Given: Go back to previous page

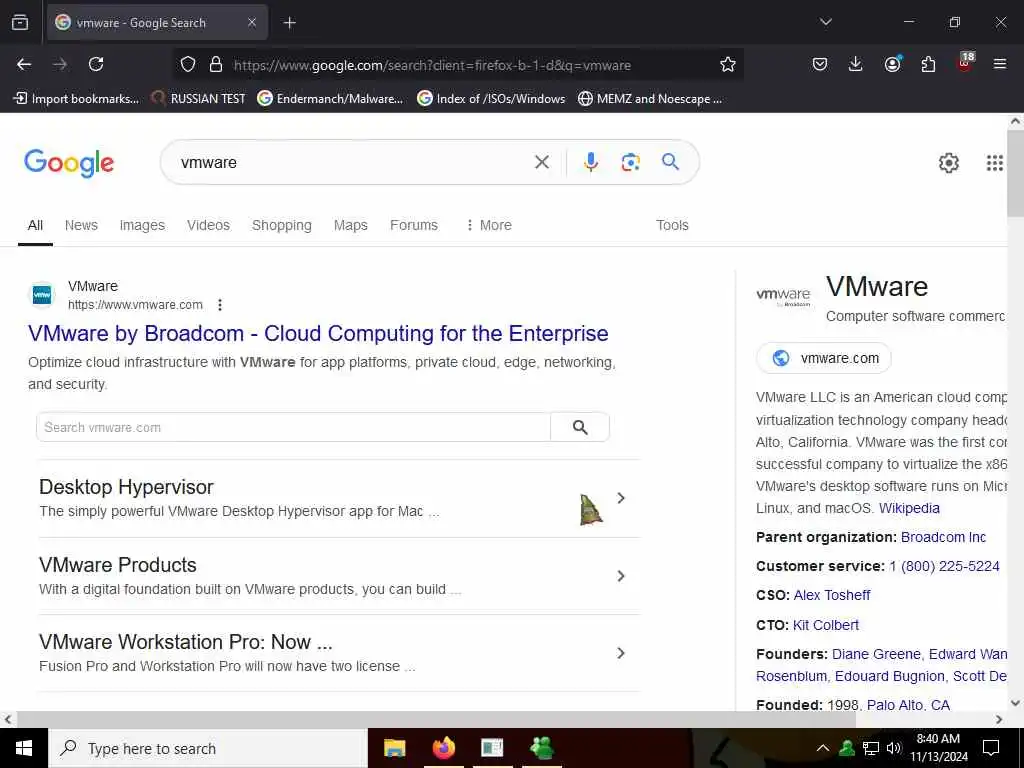Looking at the screenshot, I should (x=24, y=64).
